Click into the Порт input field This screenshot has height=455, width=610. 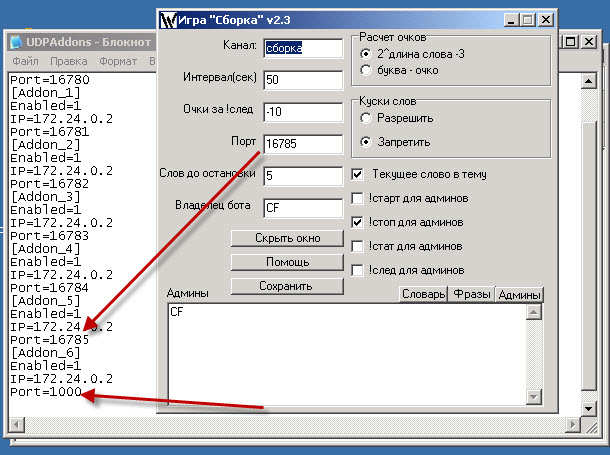(303, 143)
